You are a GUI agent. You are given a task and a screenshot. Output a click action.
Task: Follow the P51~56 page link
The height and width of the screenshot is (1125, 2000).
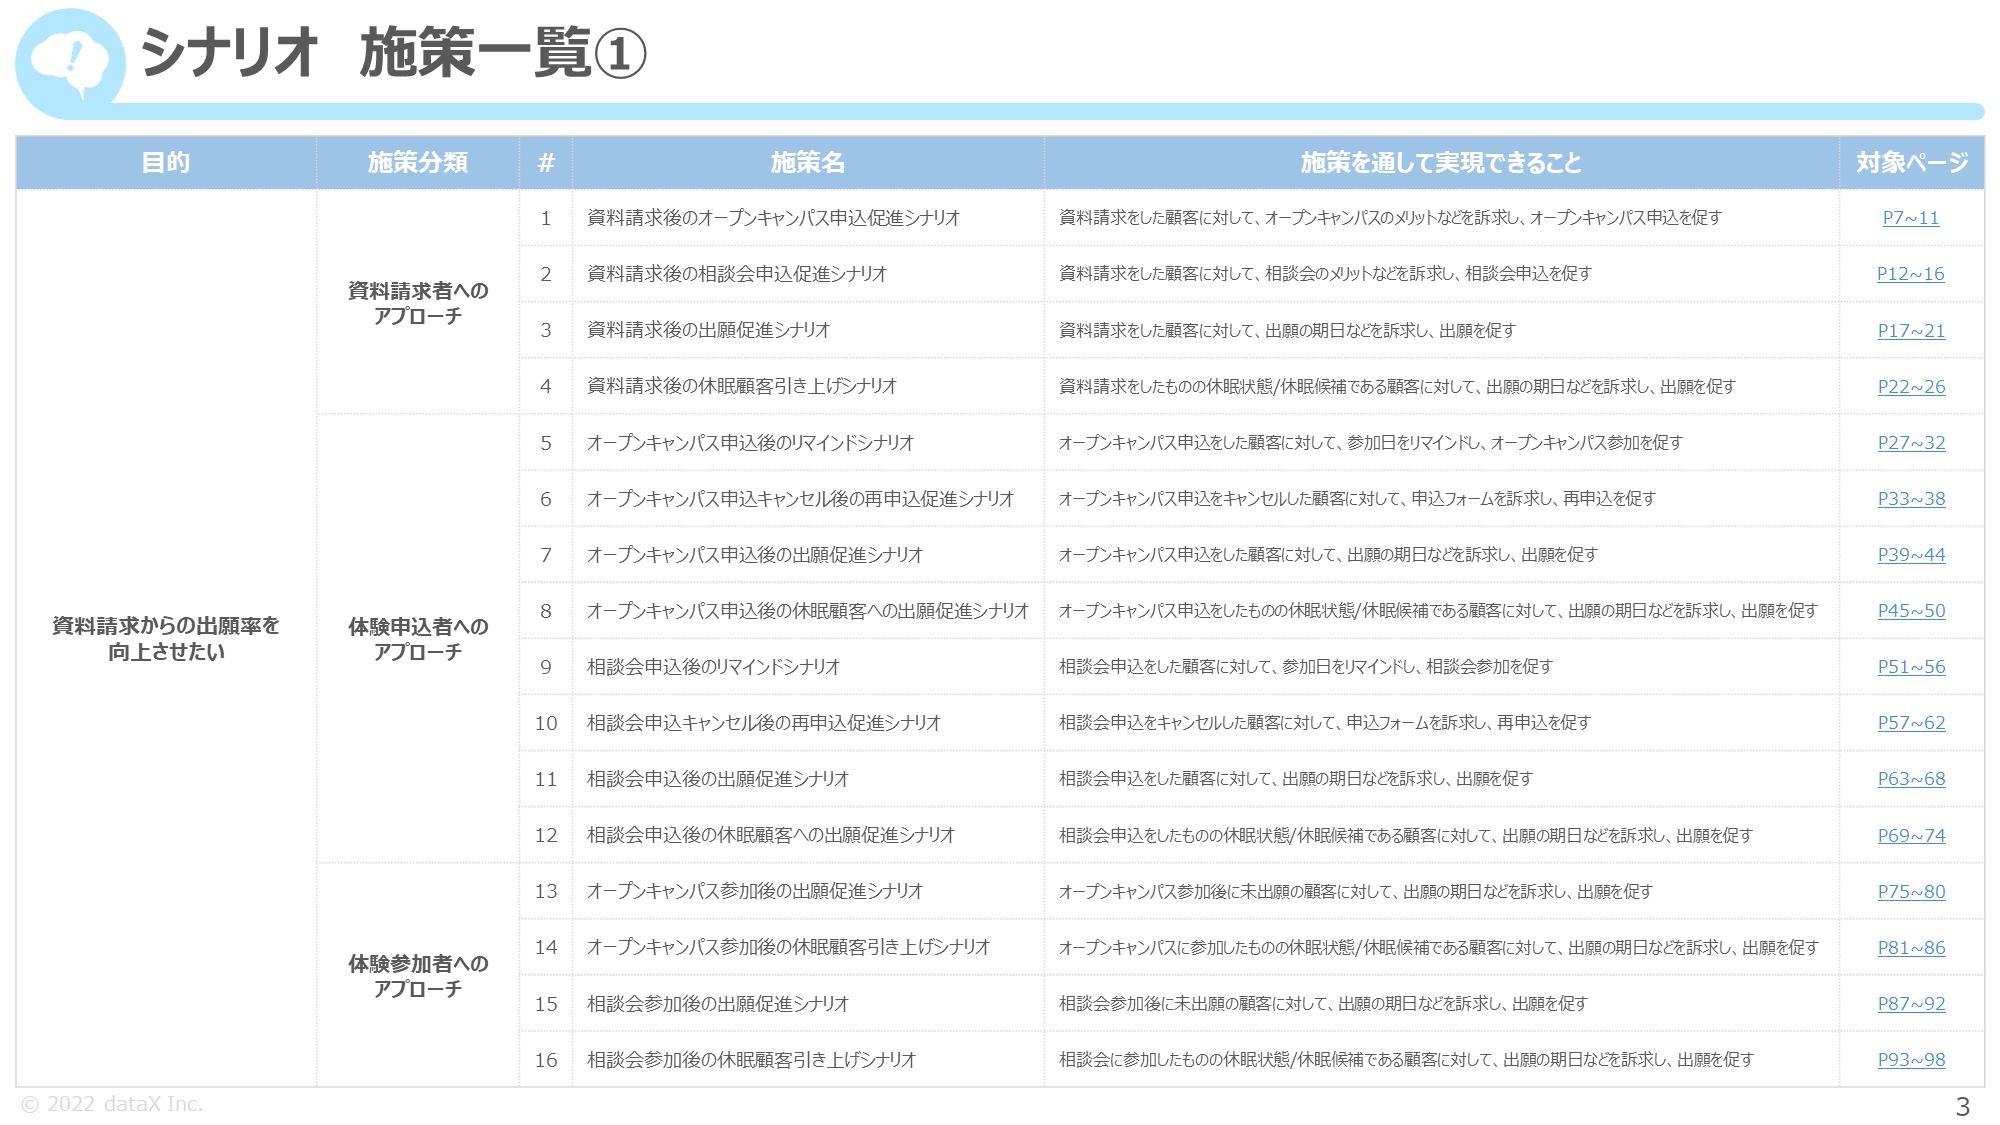tap(1911, 666)
